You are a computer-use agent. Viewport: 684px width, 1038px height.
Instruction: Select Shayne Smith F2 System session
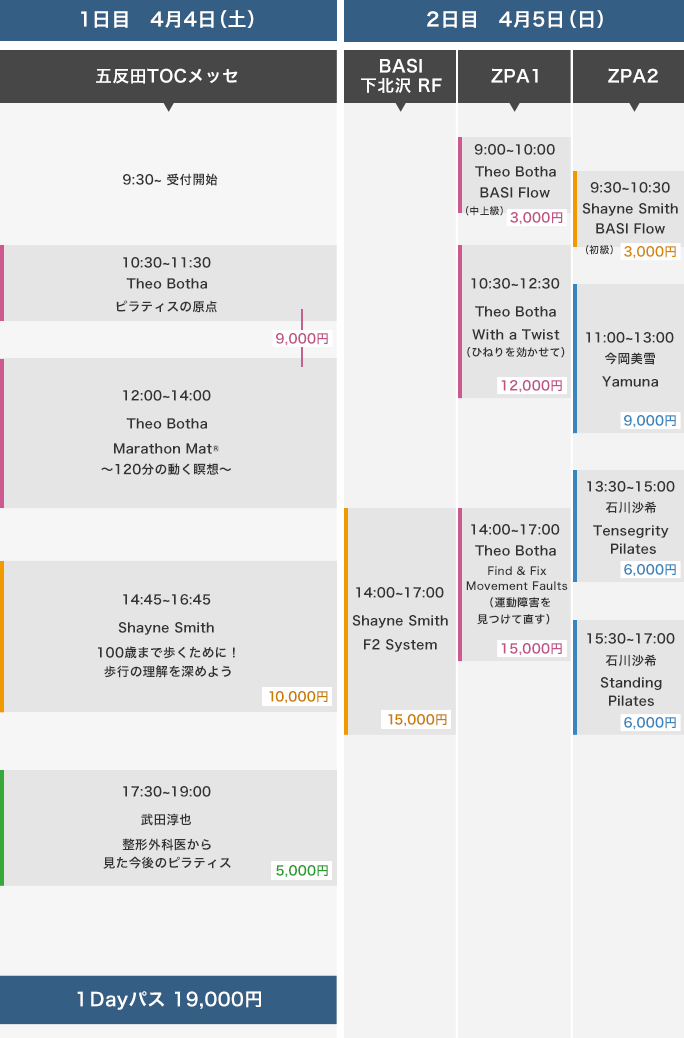(400, 620)
